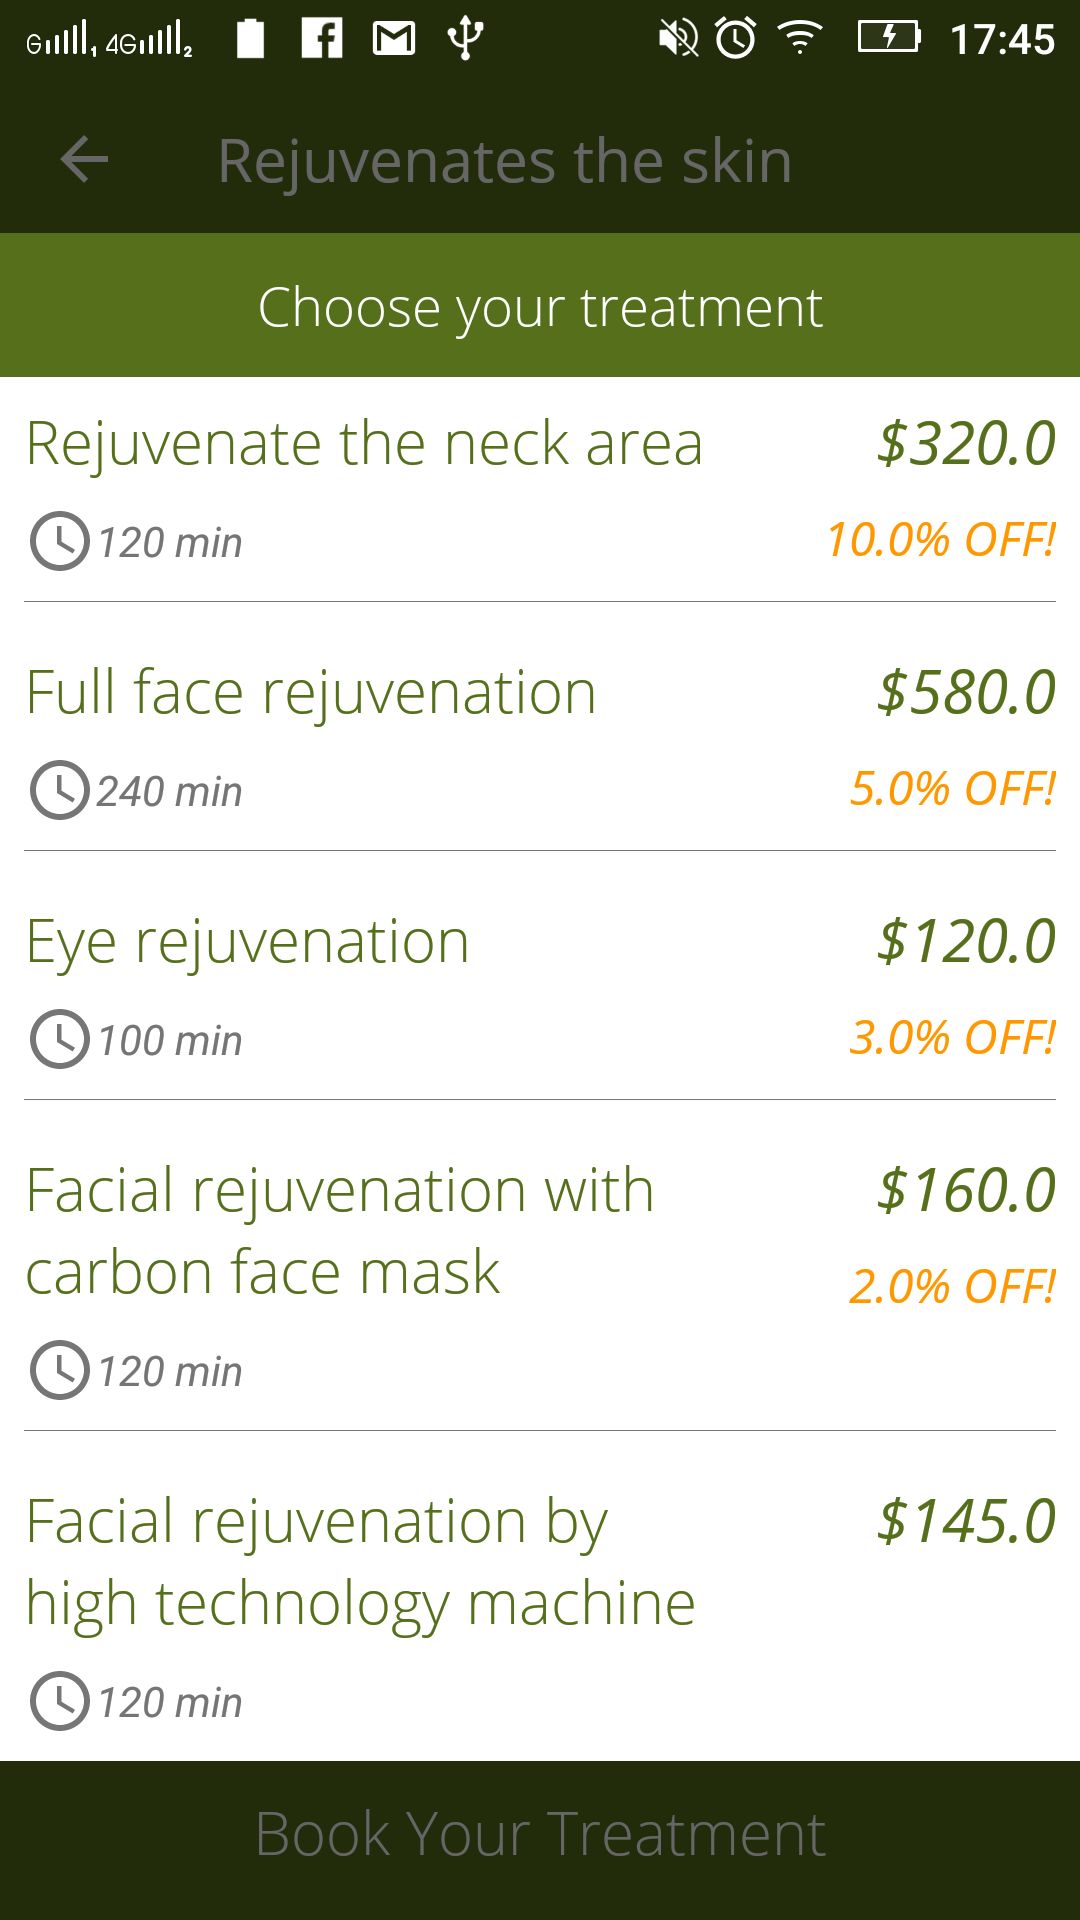Tap the Gmail notification icon
The width and height of the screenshot is (1080, 1920).
(394, 39)
